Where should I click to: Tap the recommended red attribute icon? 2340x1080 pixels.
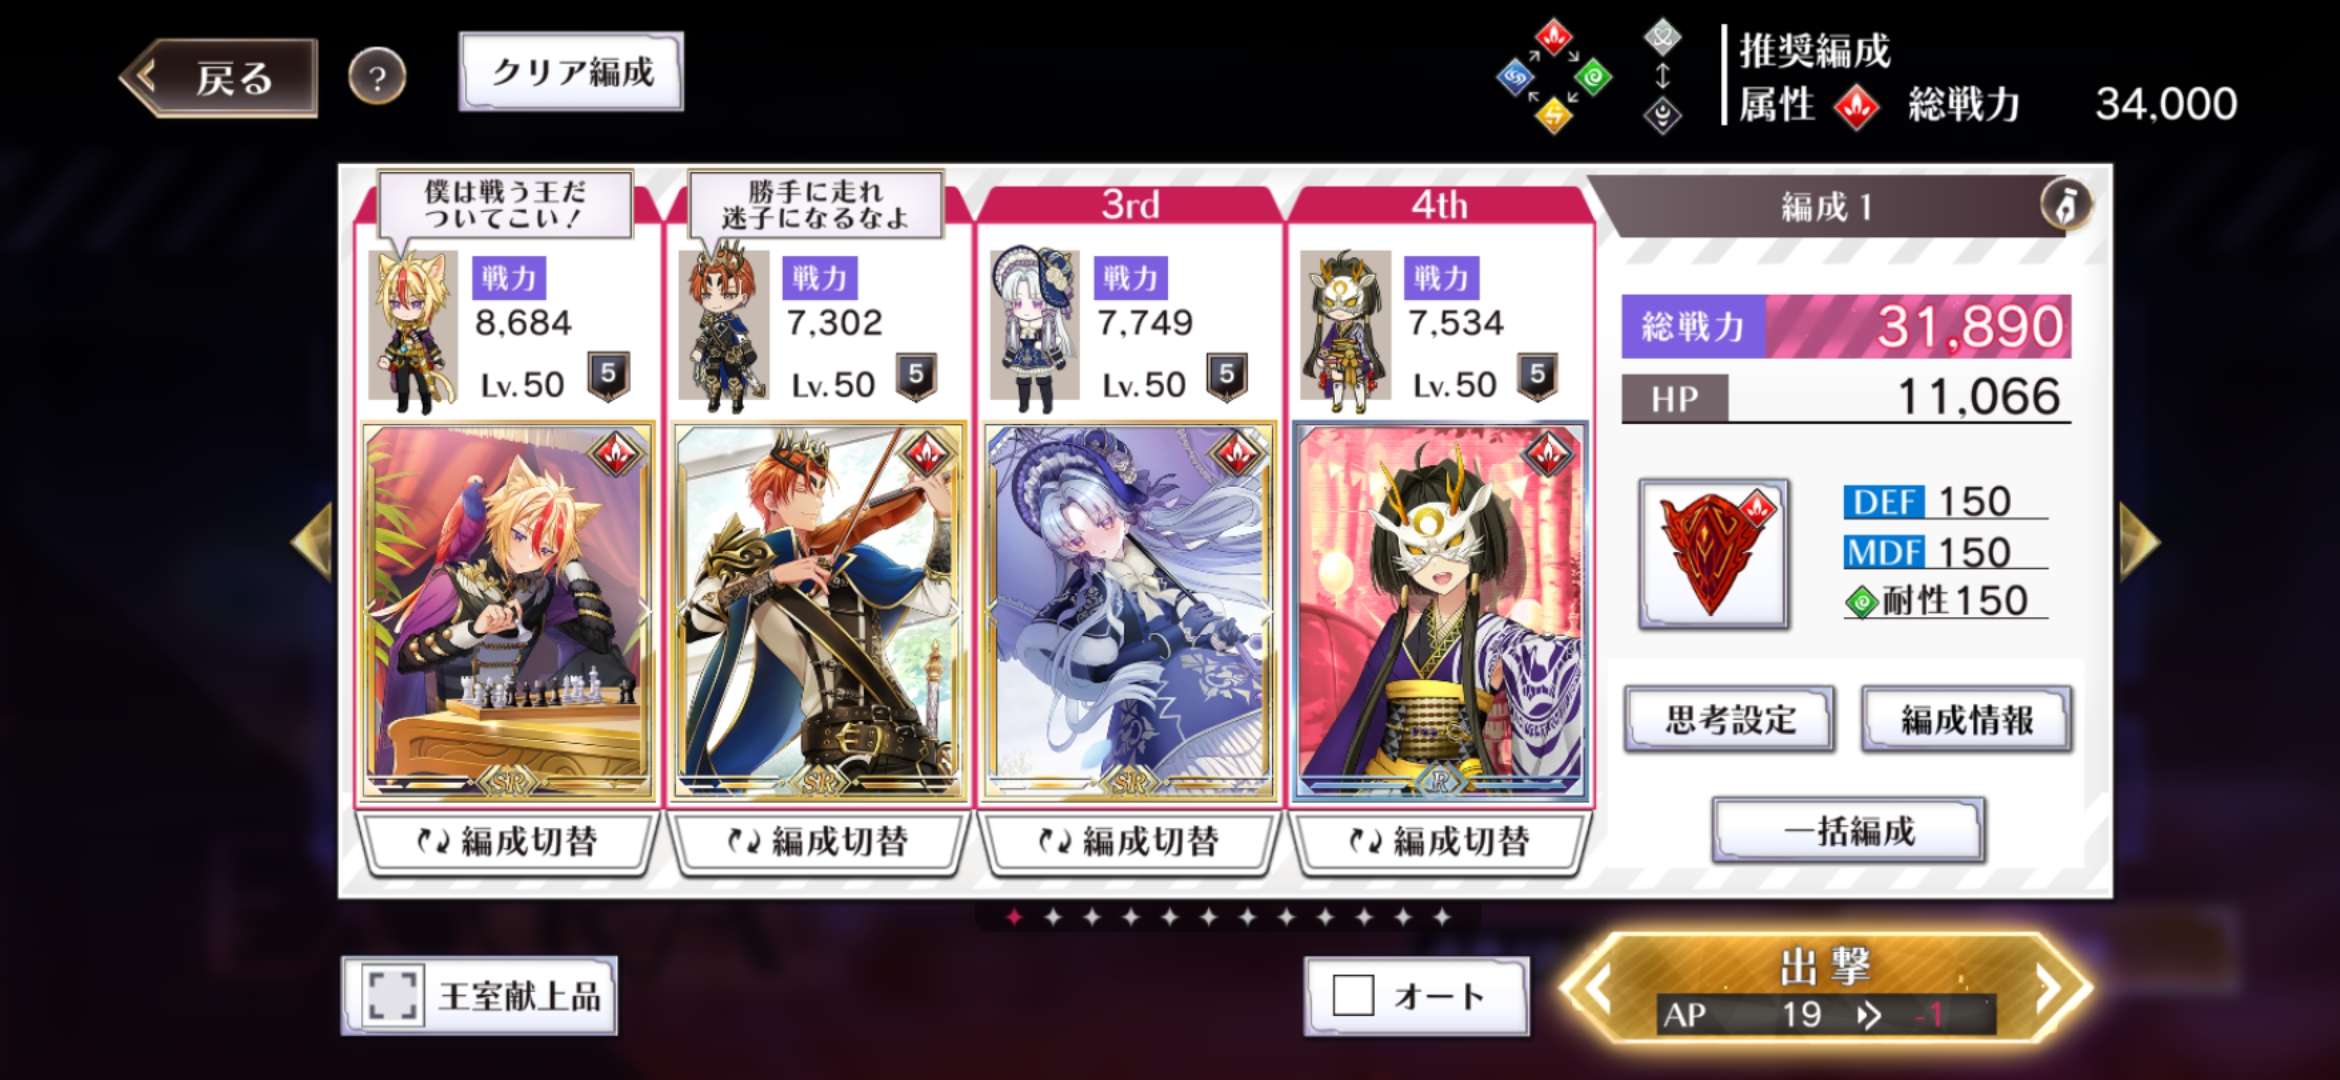[x=1856, y=106]
